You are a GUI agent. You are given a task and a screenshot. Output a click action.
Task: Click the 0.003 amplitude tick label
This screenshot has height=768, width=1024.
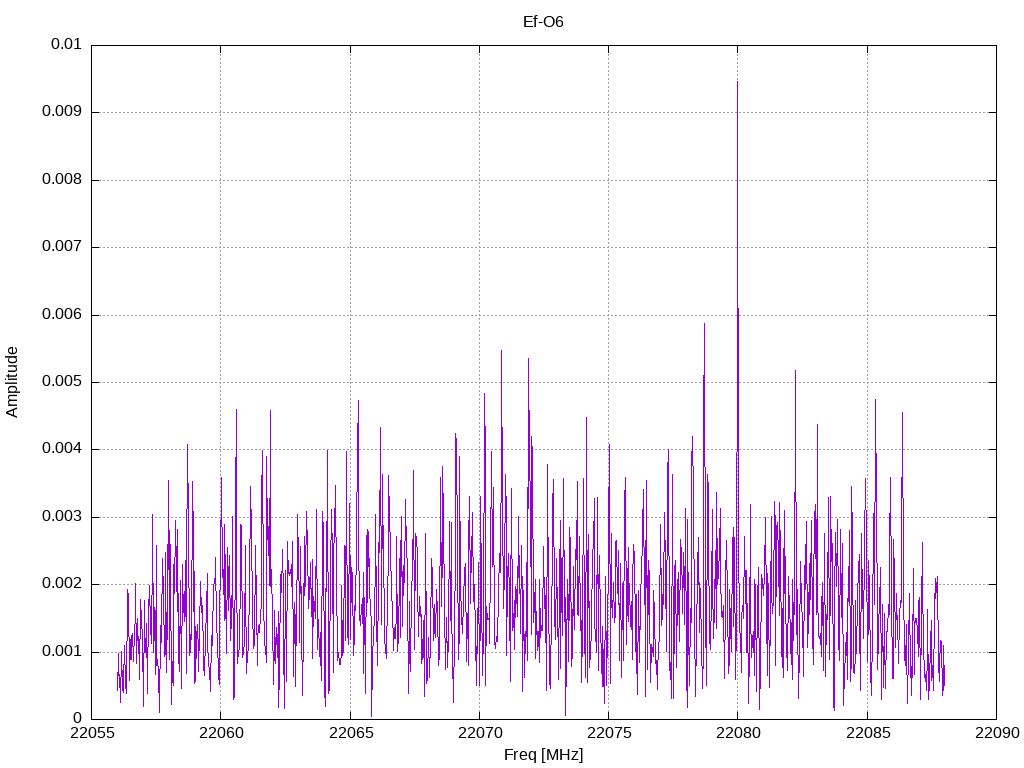[62, 517]
